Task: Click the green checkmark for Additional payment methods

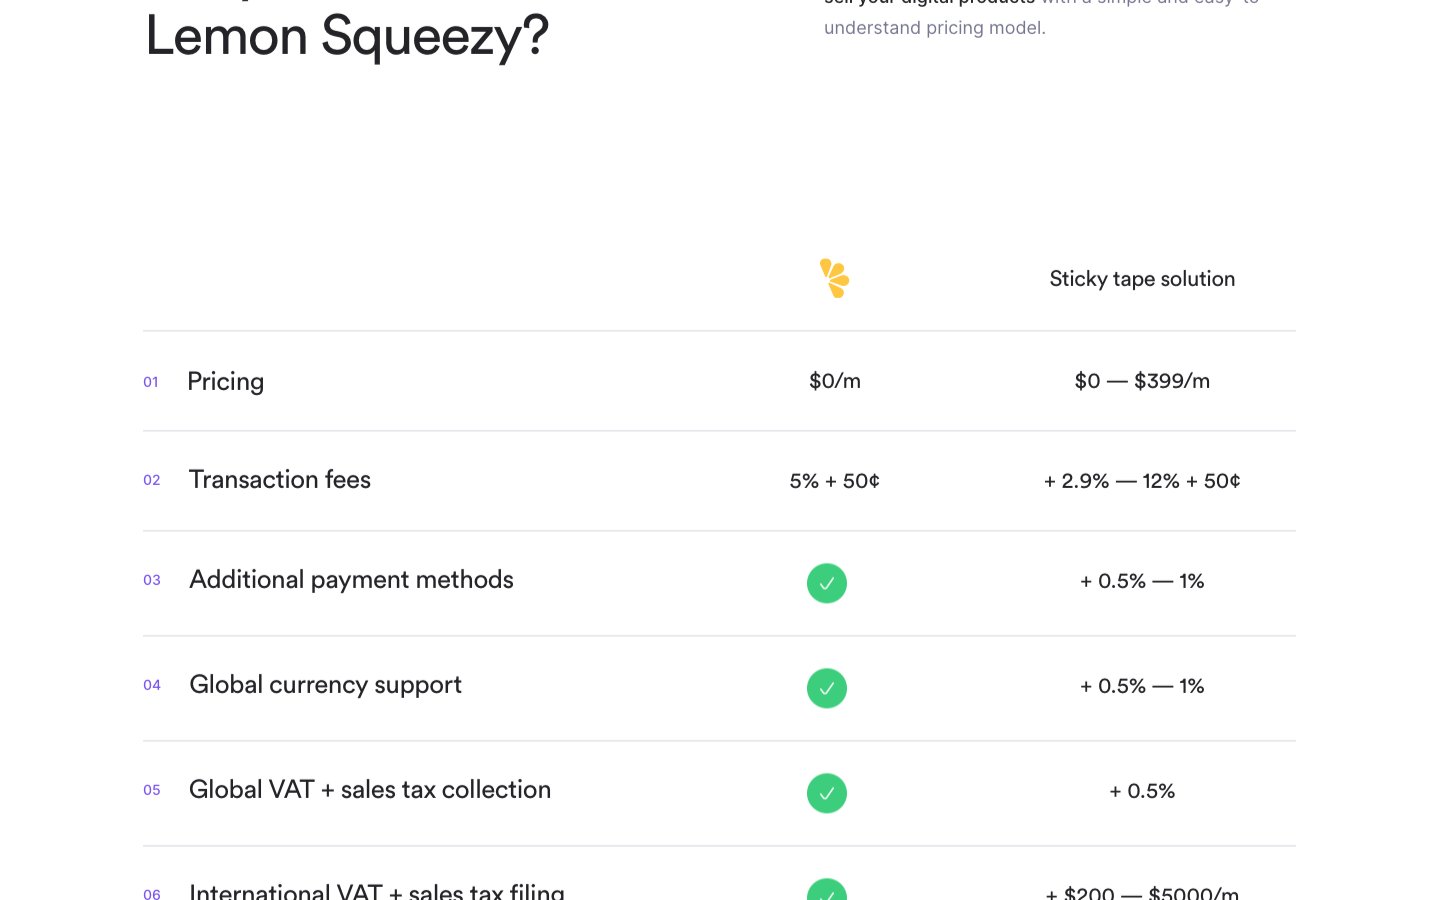Action: [x=827, y=583]
